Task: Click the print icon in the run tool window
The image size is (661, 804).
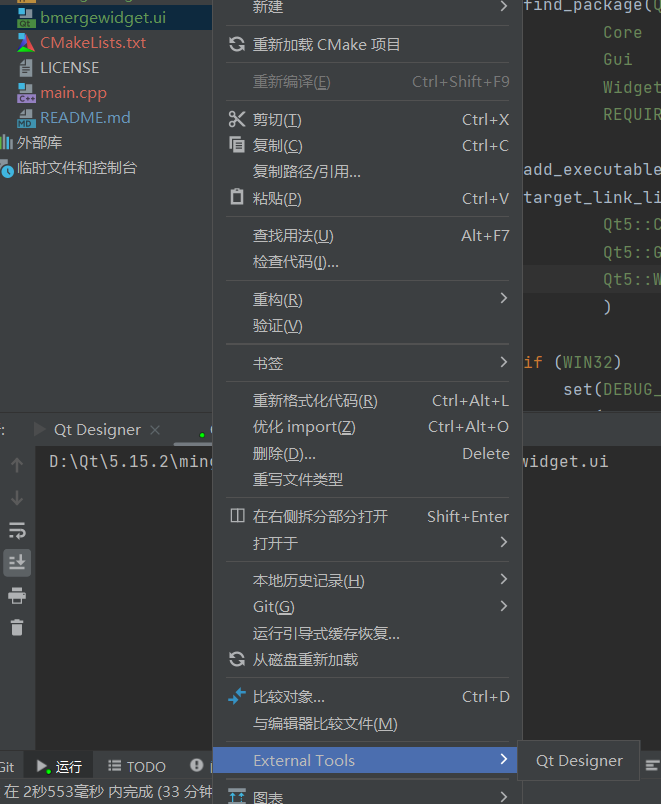Action: [16, 594]
